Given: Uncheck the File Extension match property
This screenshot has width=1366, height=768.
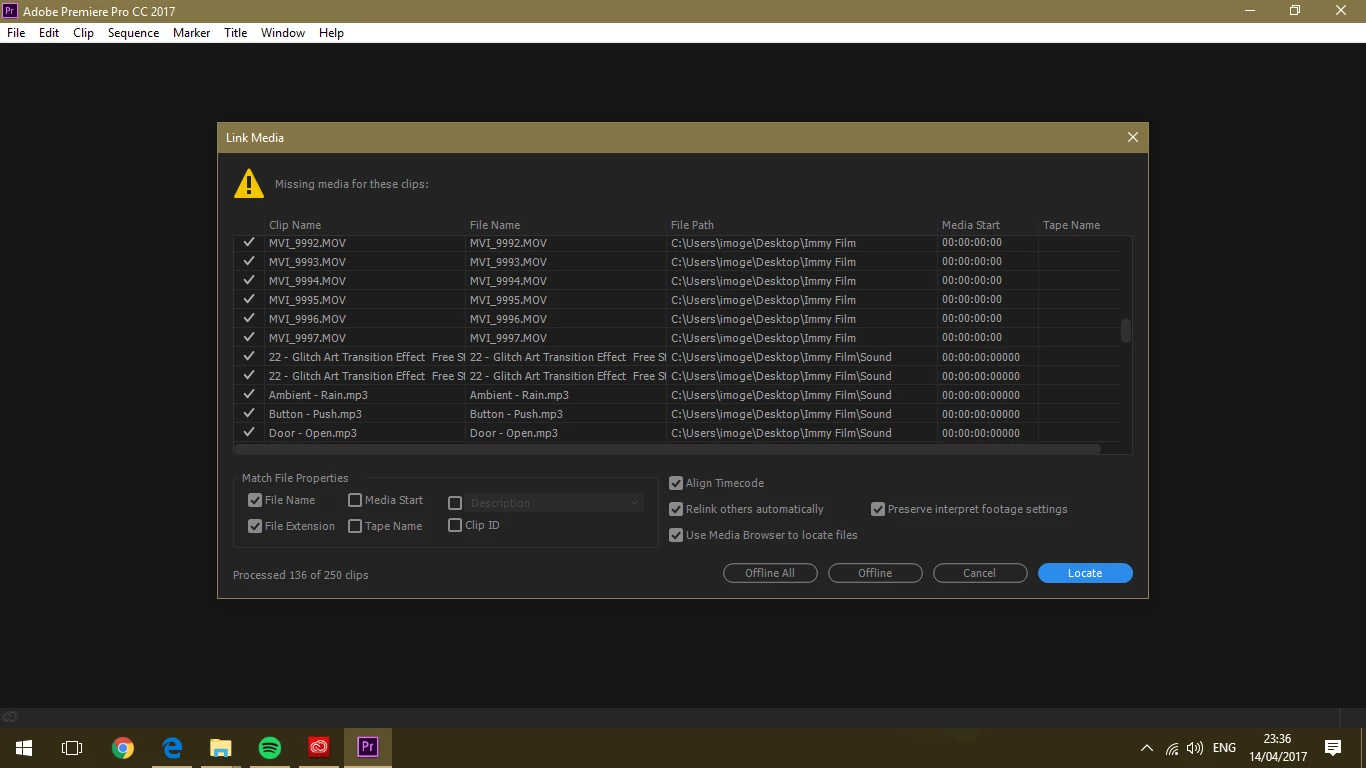Looking at the screenshot, I should point(255,526).
